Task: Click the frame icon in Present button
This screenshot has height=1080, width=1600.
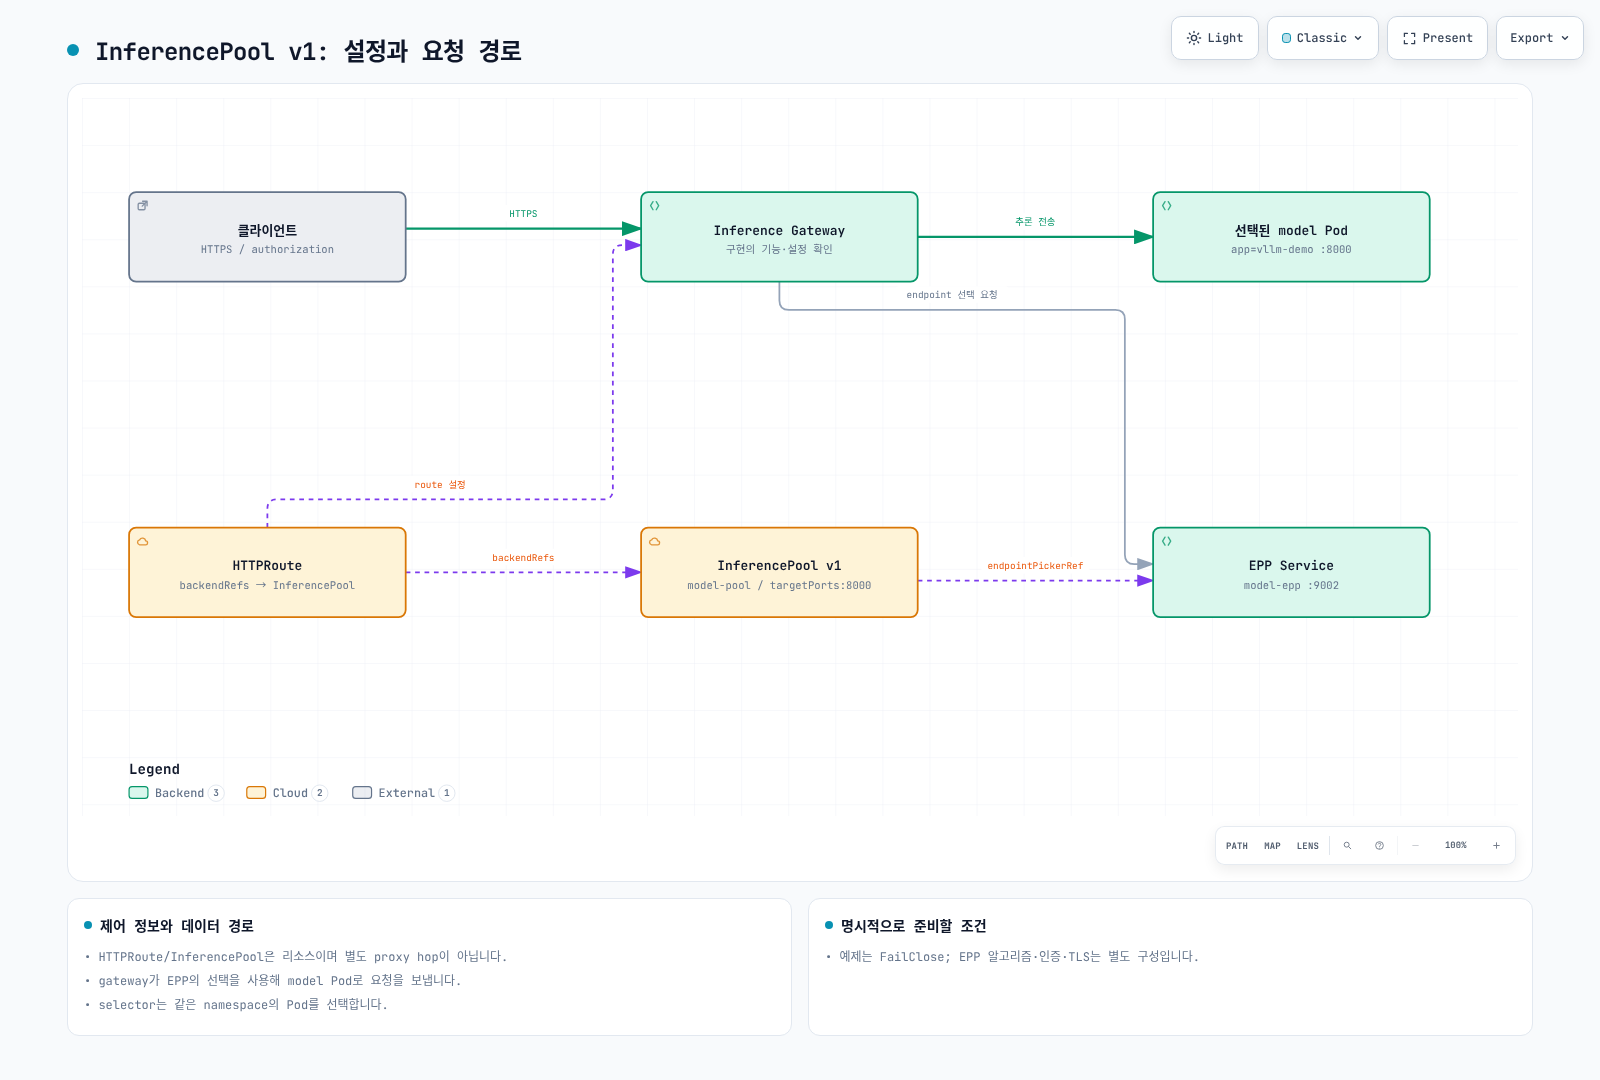Action: click(1409, 38)
